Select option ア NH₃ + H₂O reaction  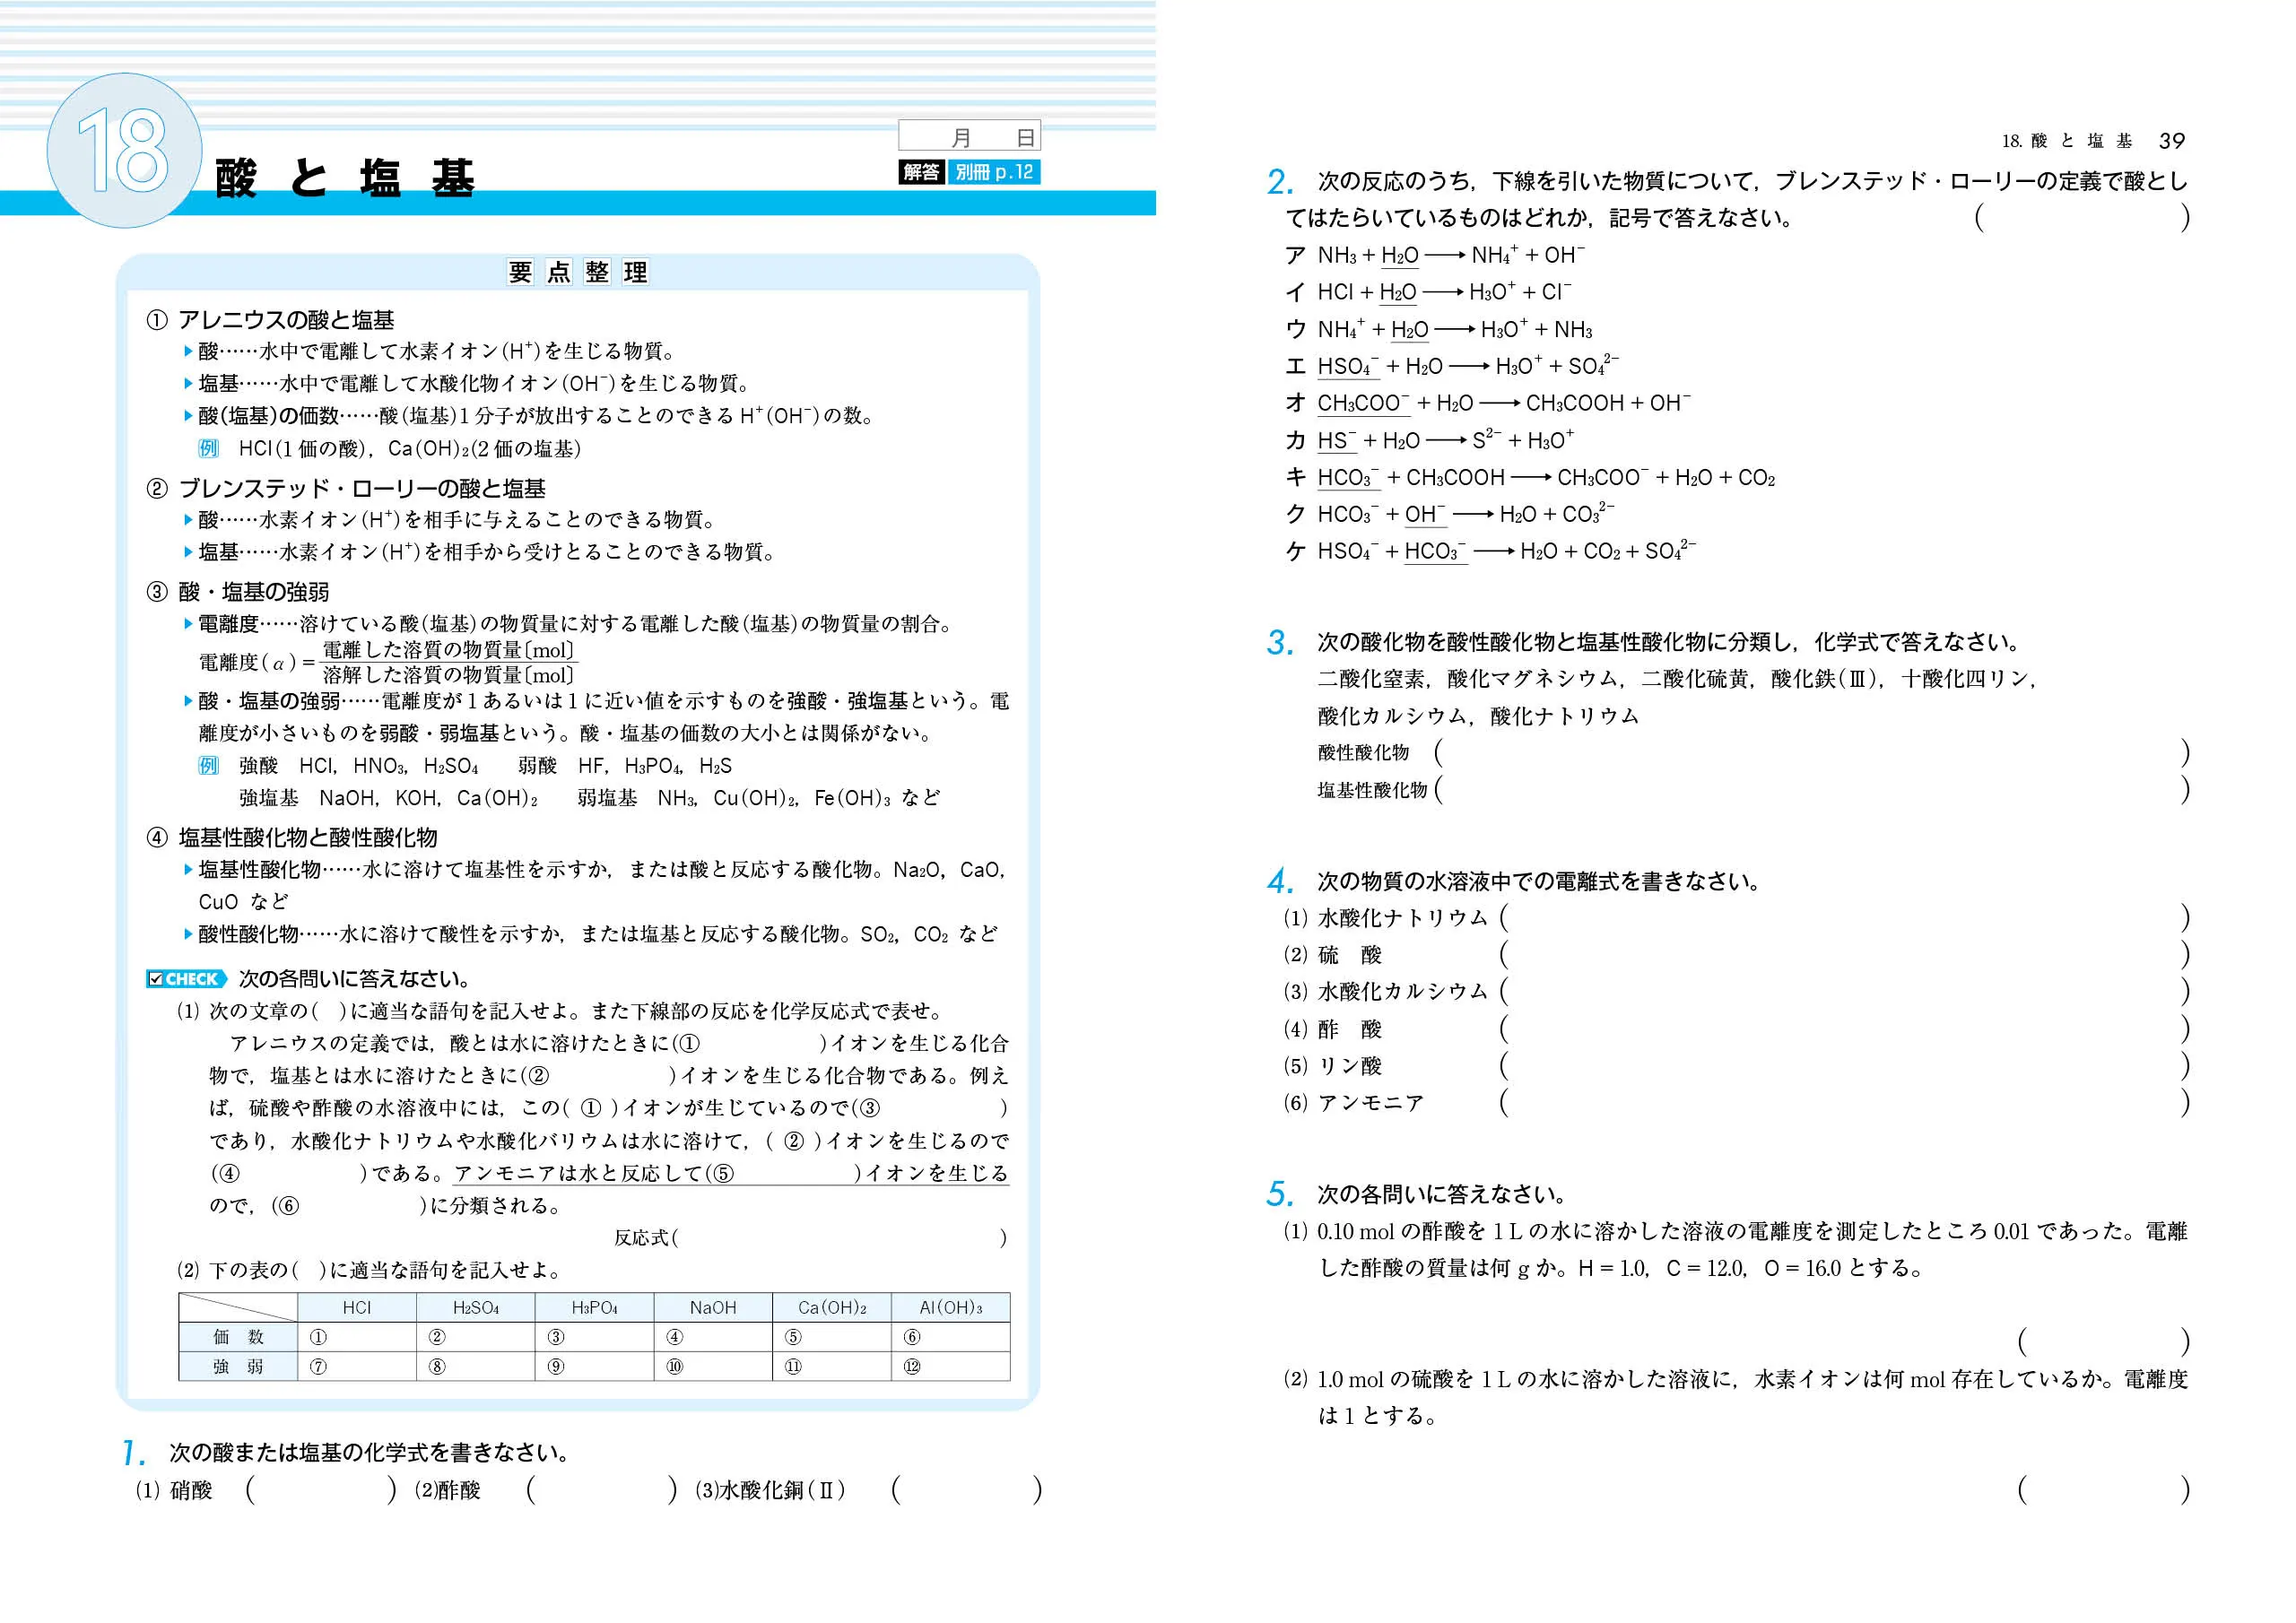pos(1435,255)
